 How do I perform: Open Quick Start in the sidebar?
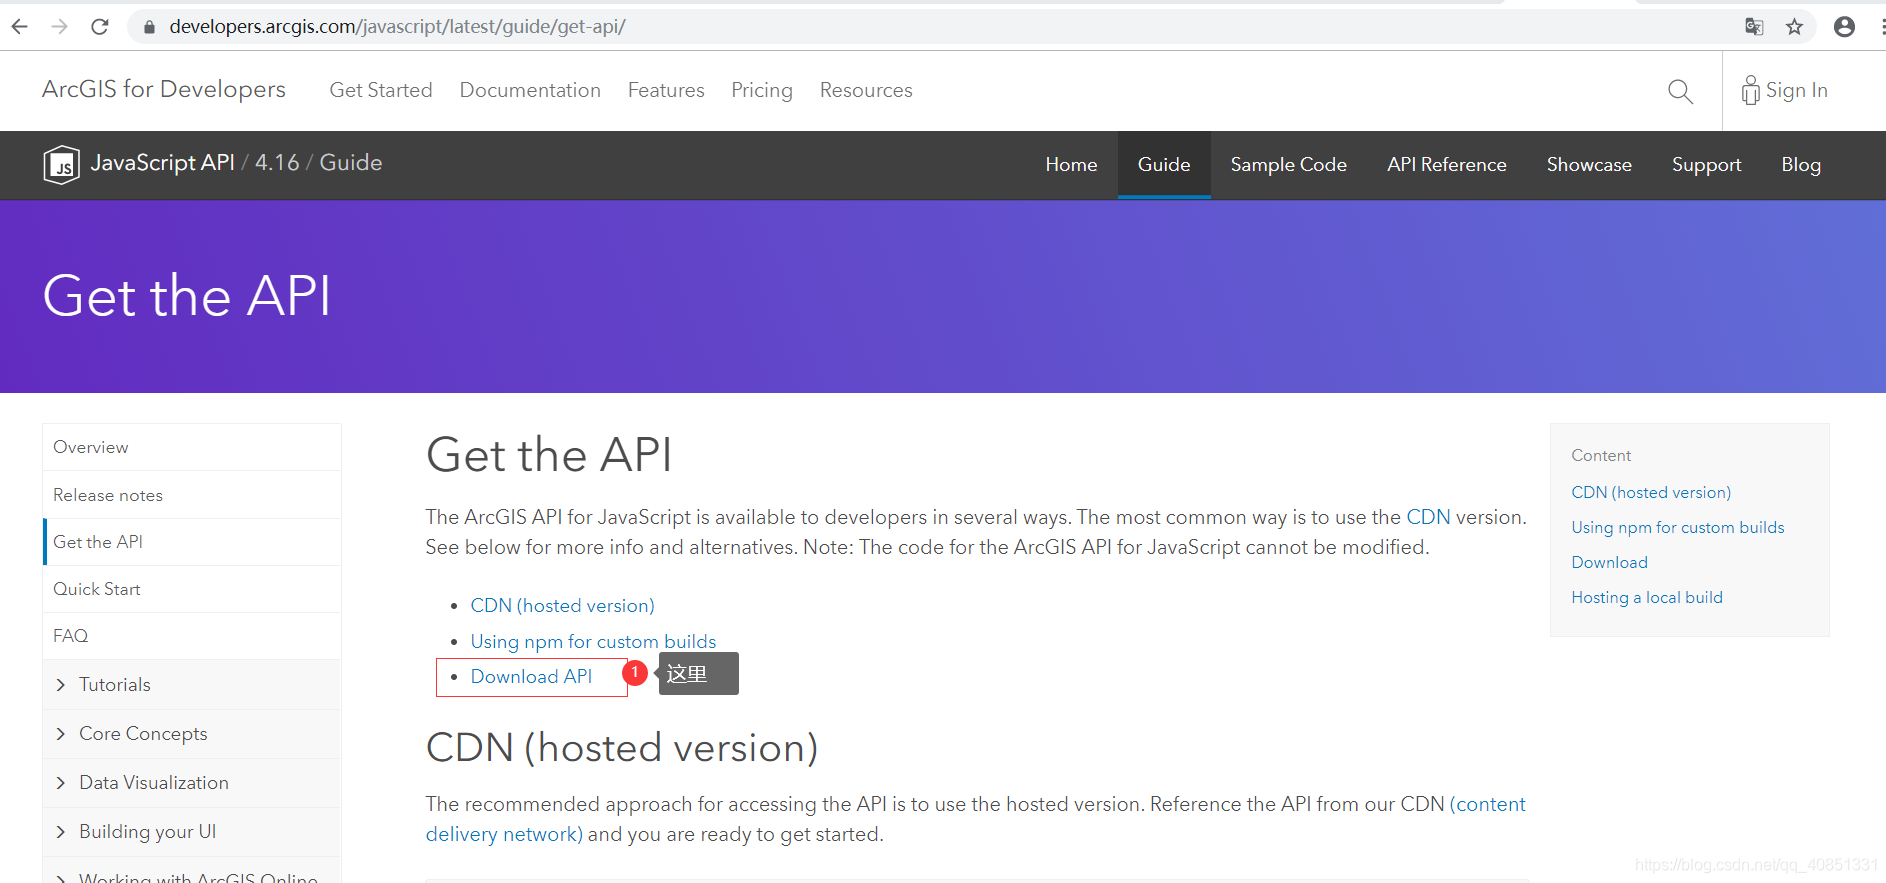point(192,589)
